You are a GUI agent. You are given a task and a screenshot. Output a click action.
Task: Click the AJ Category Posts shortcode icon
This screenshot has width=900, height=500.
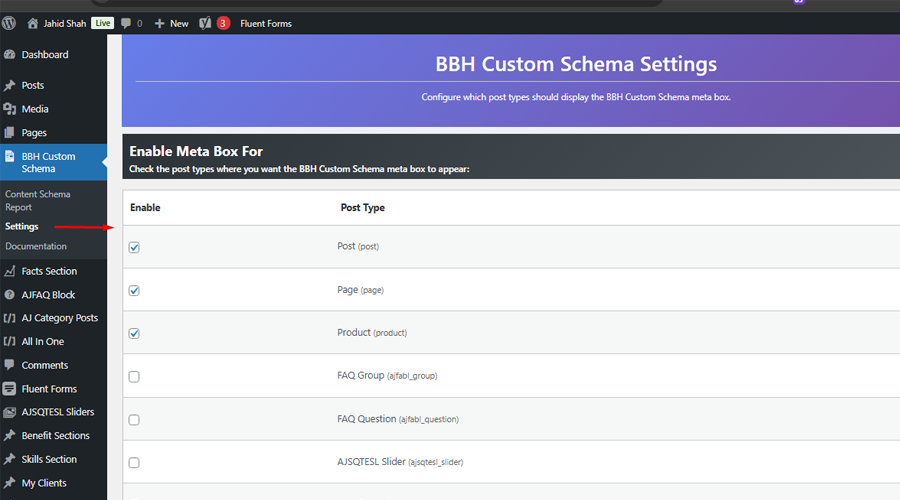10,318
